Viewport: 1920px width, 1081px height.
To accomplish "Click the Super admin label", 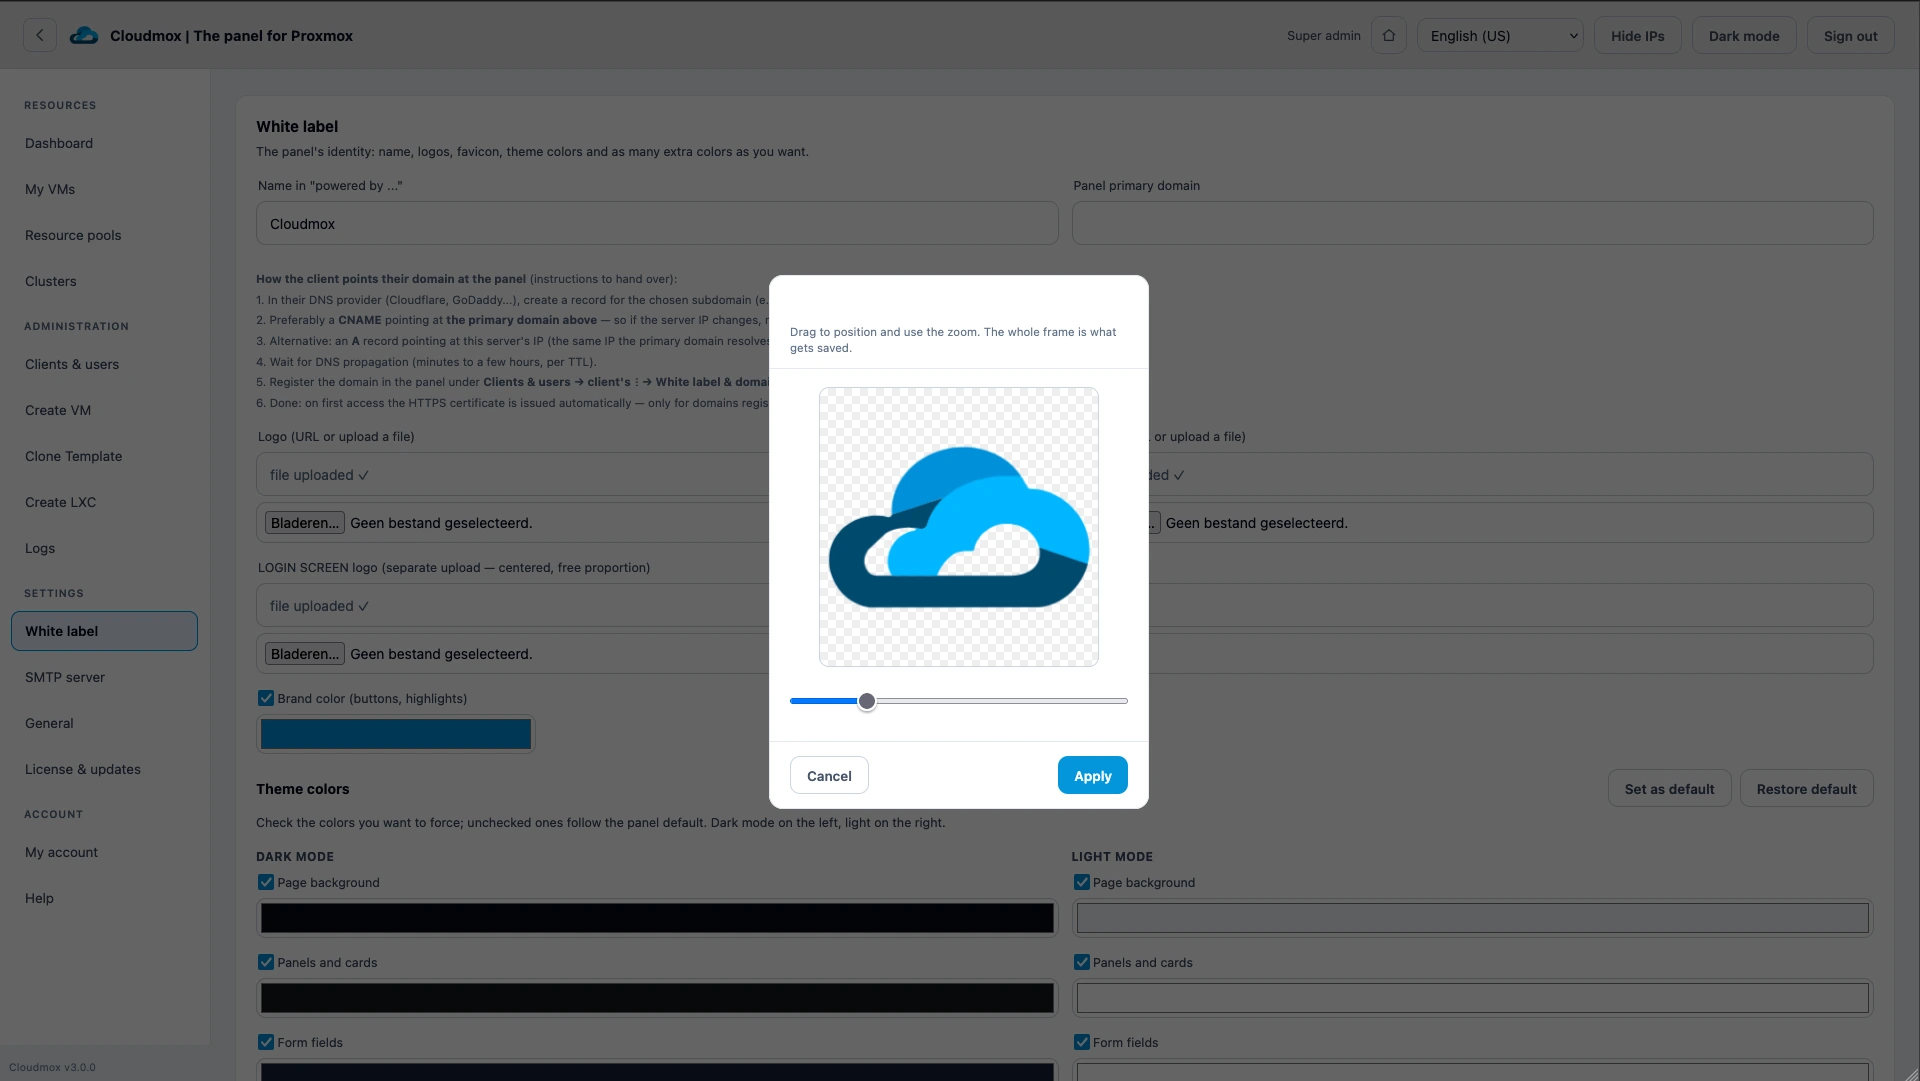I will pos(1323,35).
